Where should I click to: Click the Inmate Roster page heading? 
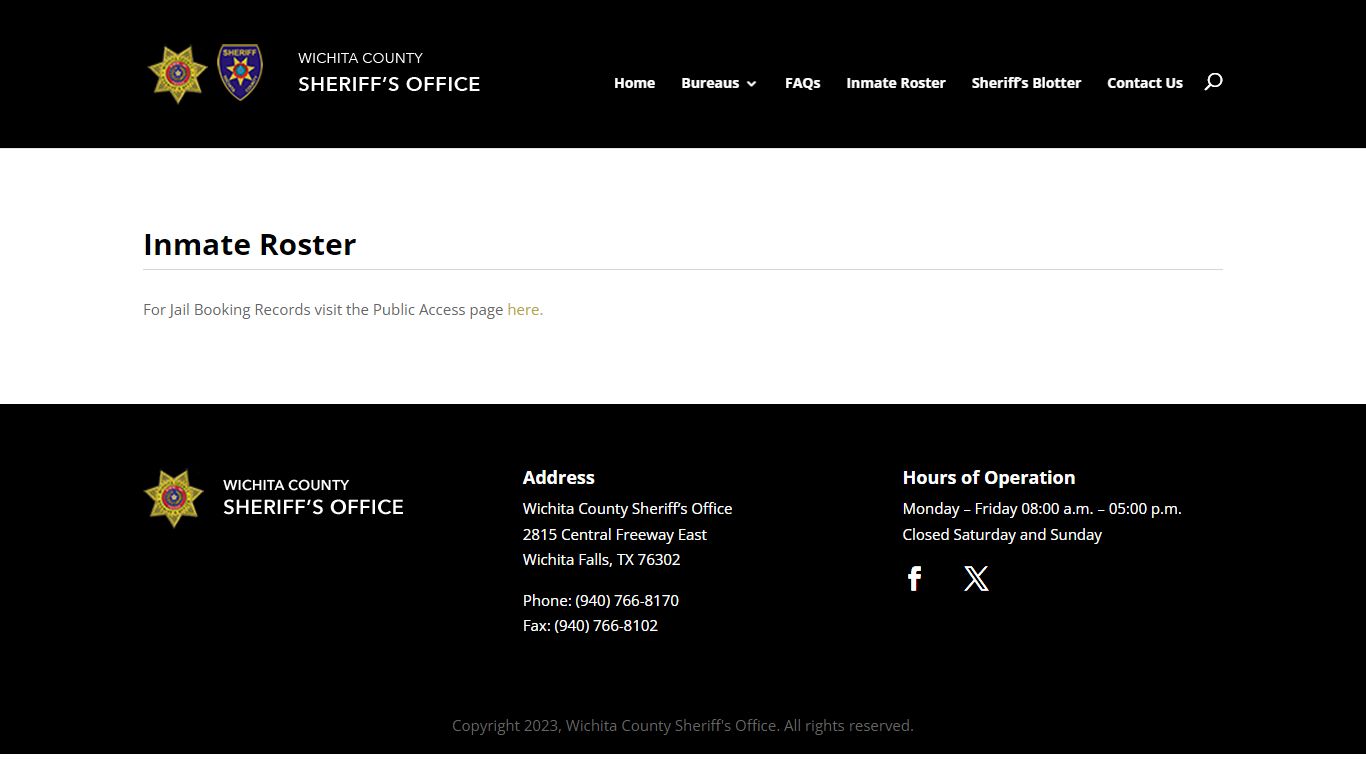point(250,245)
